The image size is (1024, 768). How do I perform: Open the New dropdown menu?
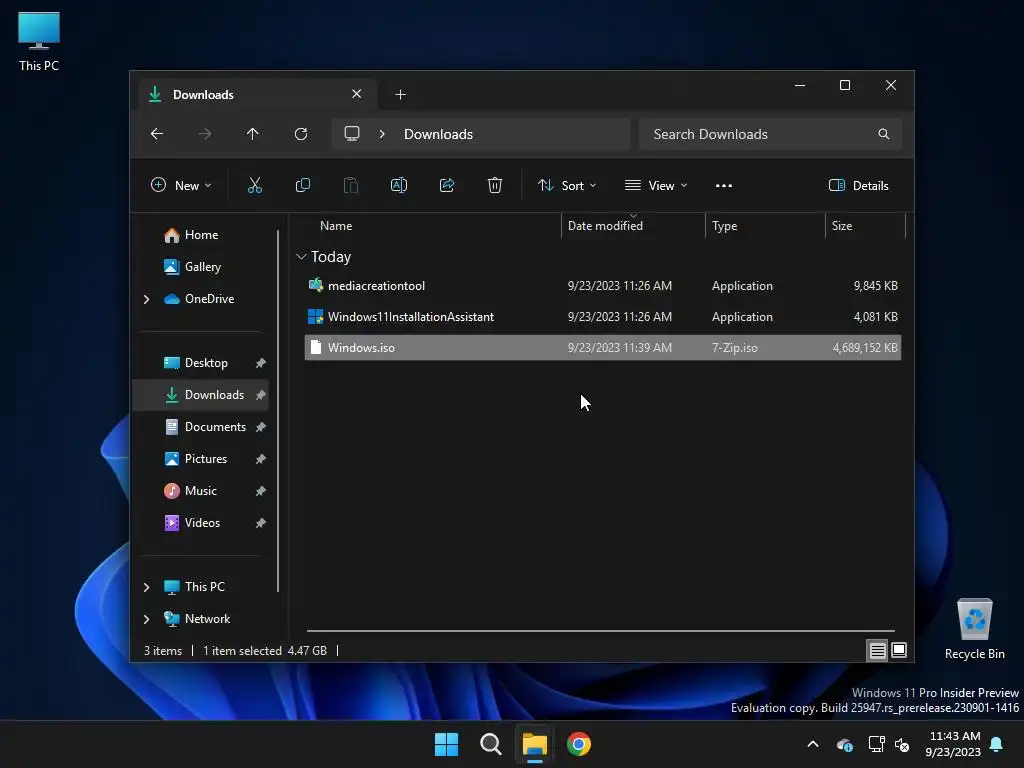(x=181, y=185)
